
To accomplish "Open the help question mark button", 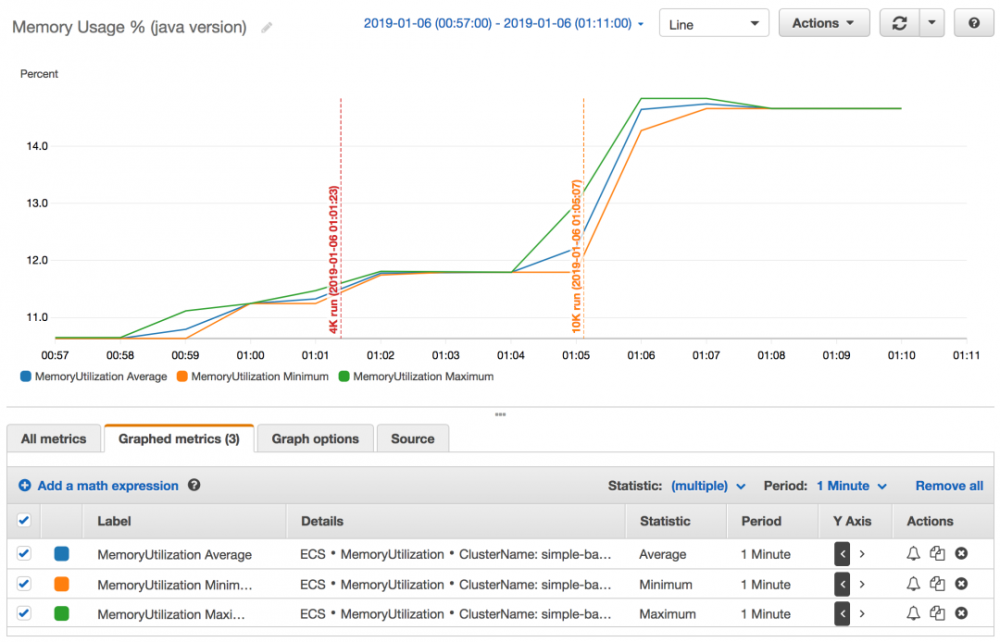I will click(x=974, y=24).
